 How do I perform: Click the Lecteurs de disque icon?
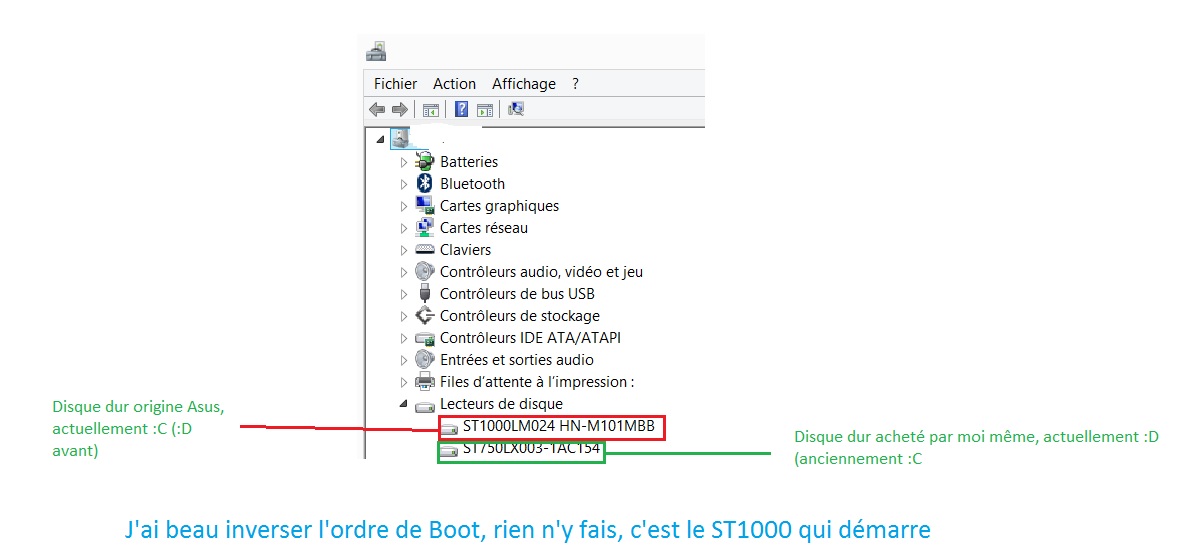click(425, 405)
